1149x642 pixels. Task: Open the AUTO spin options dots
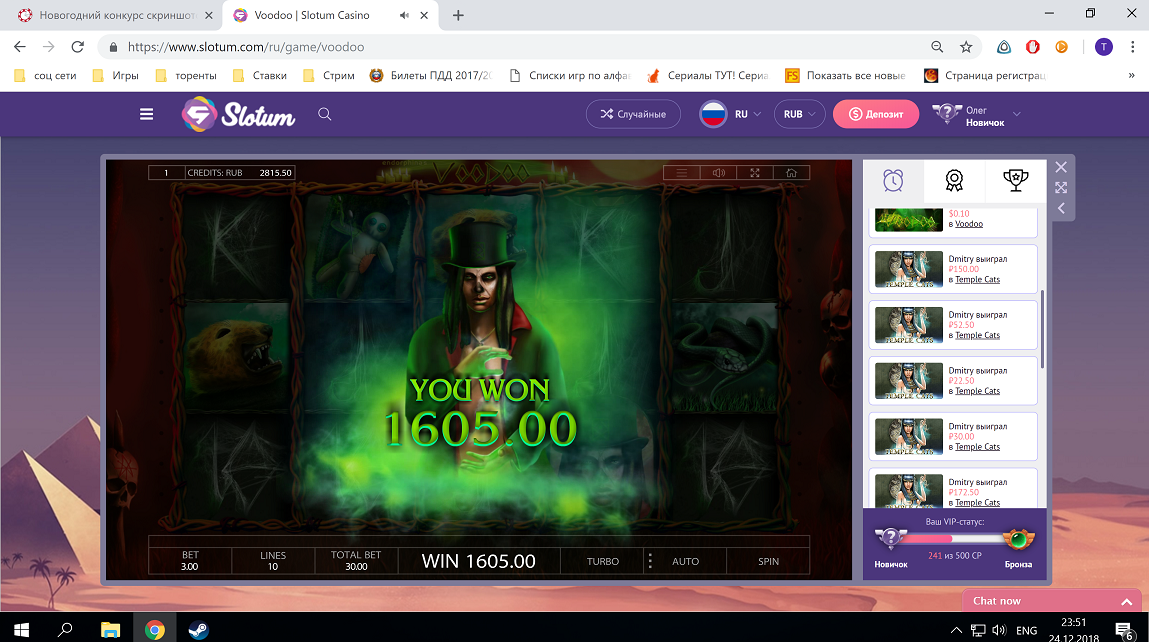(x=650, y=561)
